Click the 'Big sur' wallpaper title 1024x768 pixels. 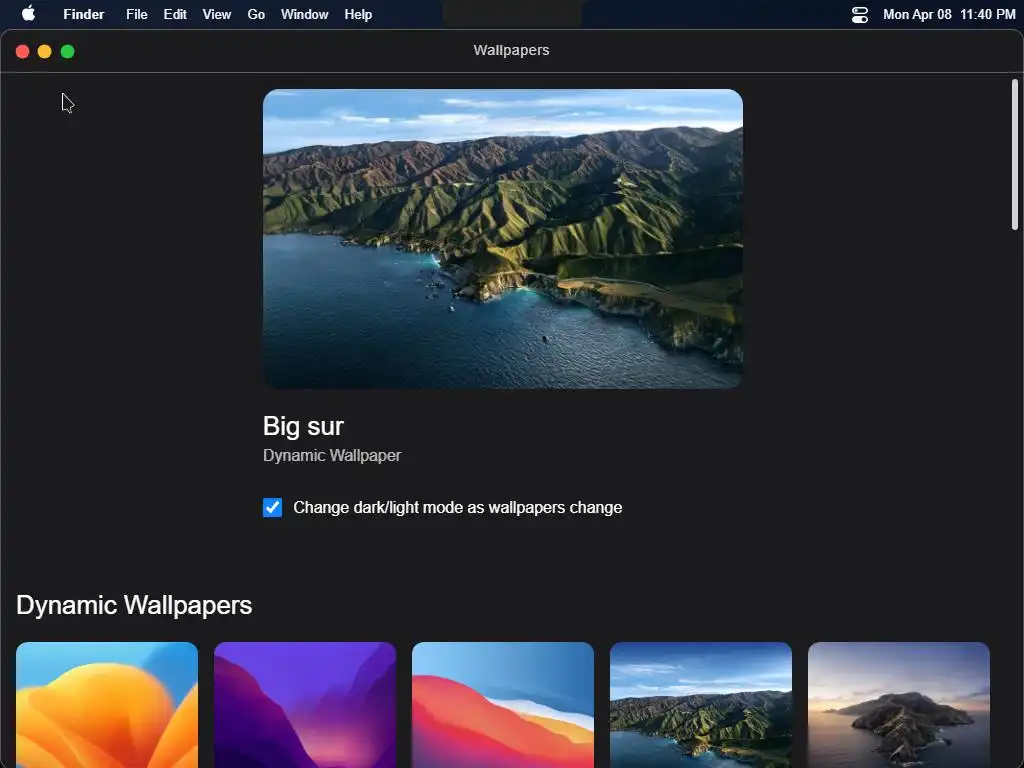point(303,426)
